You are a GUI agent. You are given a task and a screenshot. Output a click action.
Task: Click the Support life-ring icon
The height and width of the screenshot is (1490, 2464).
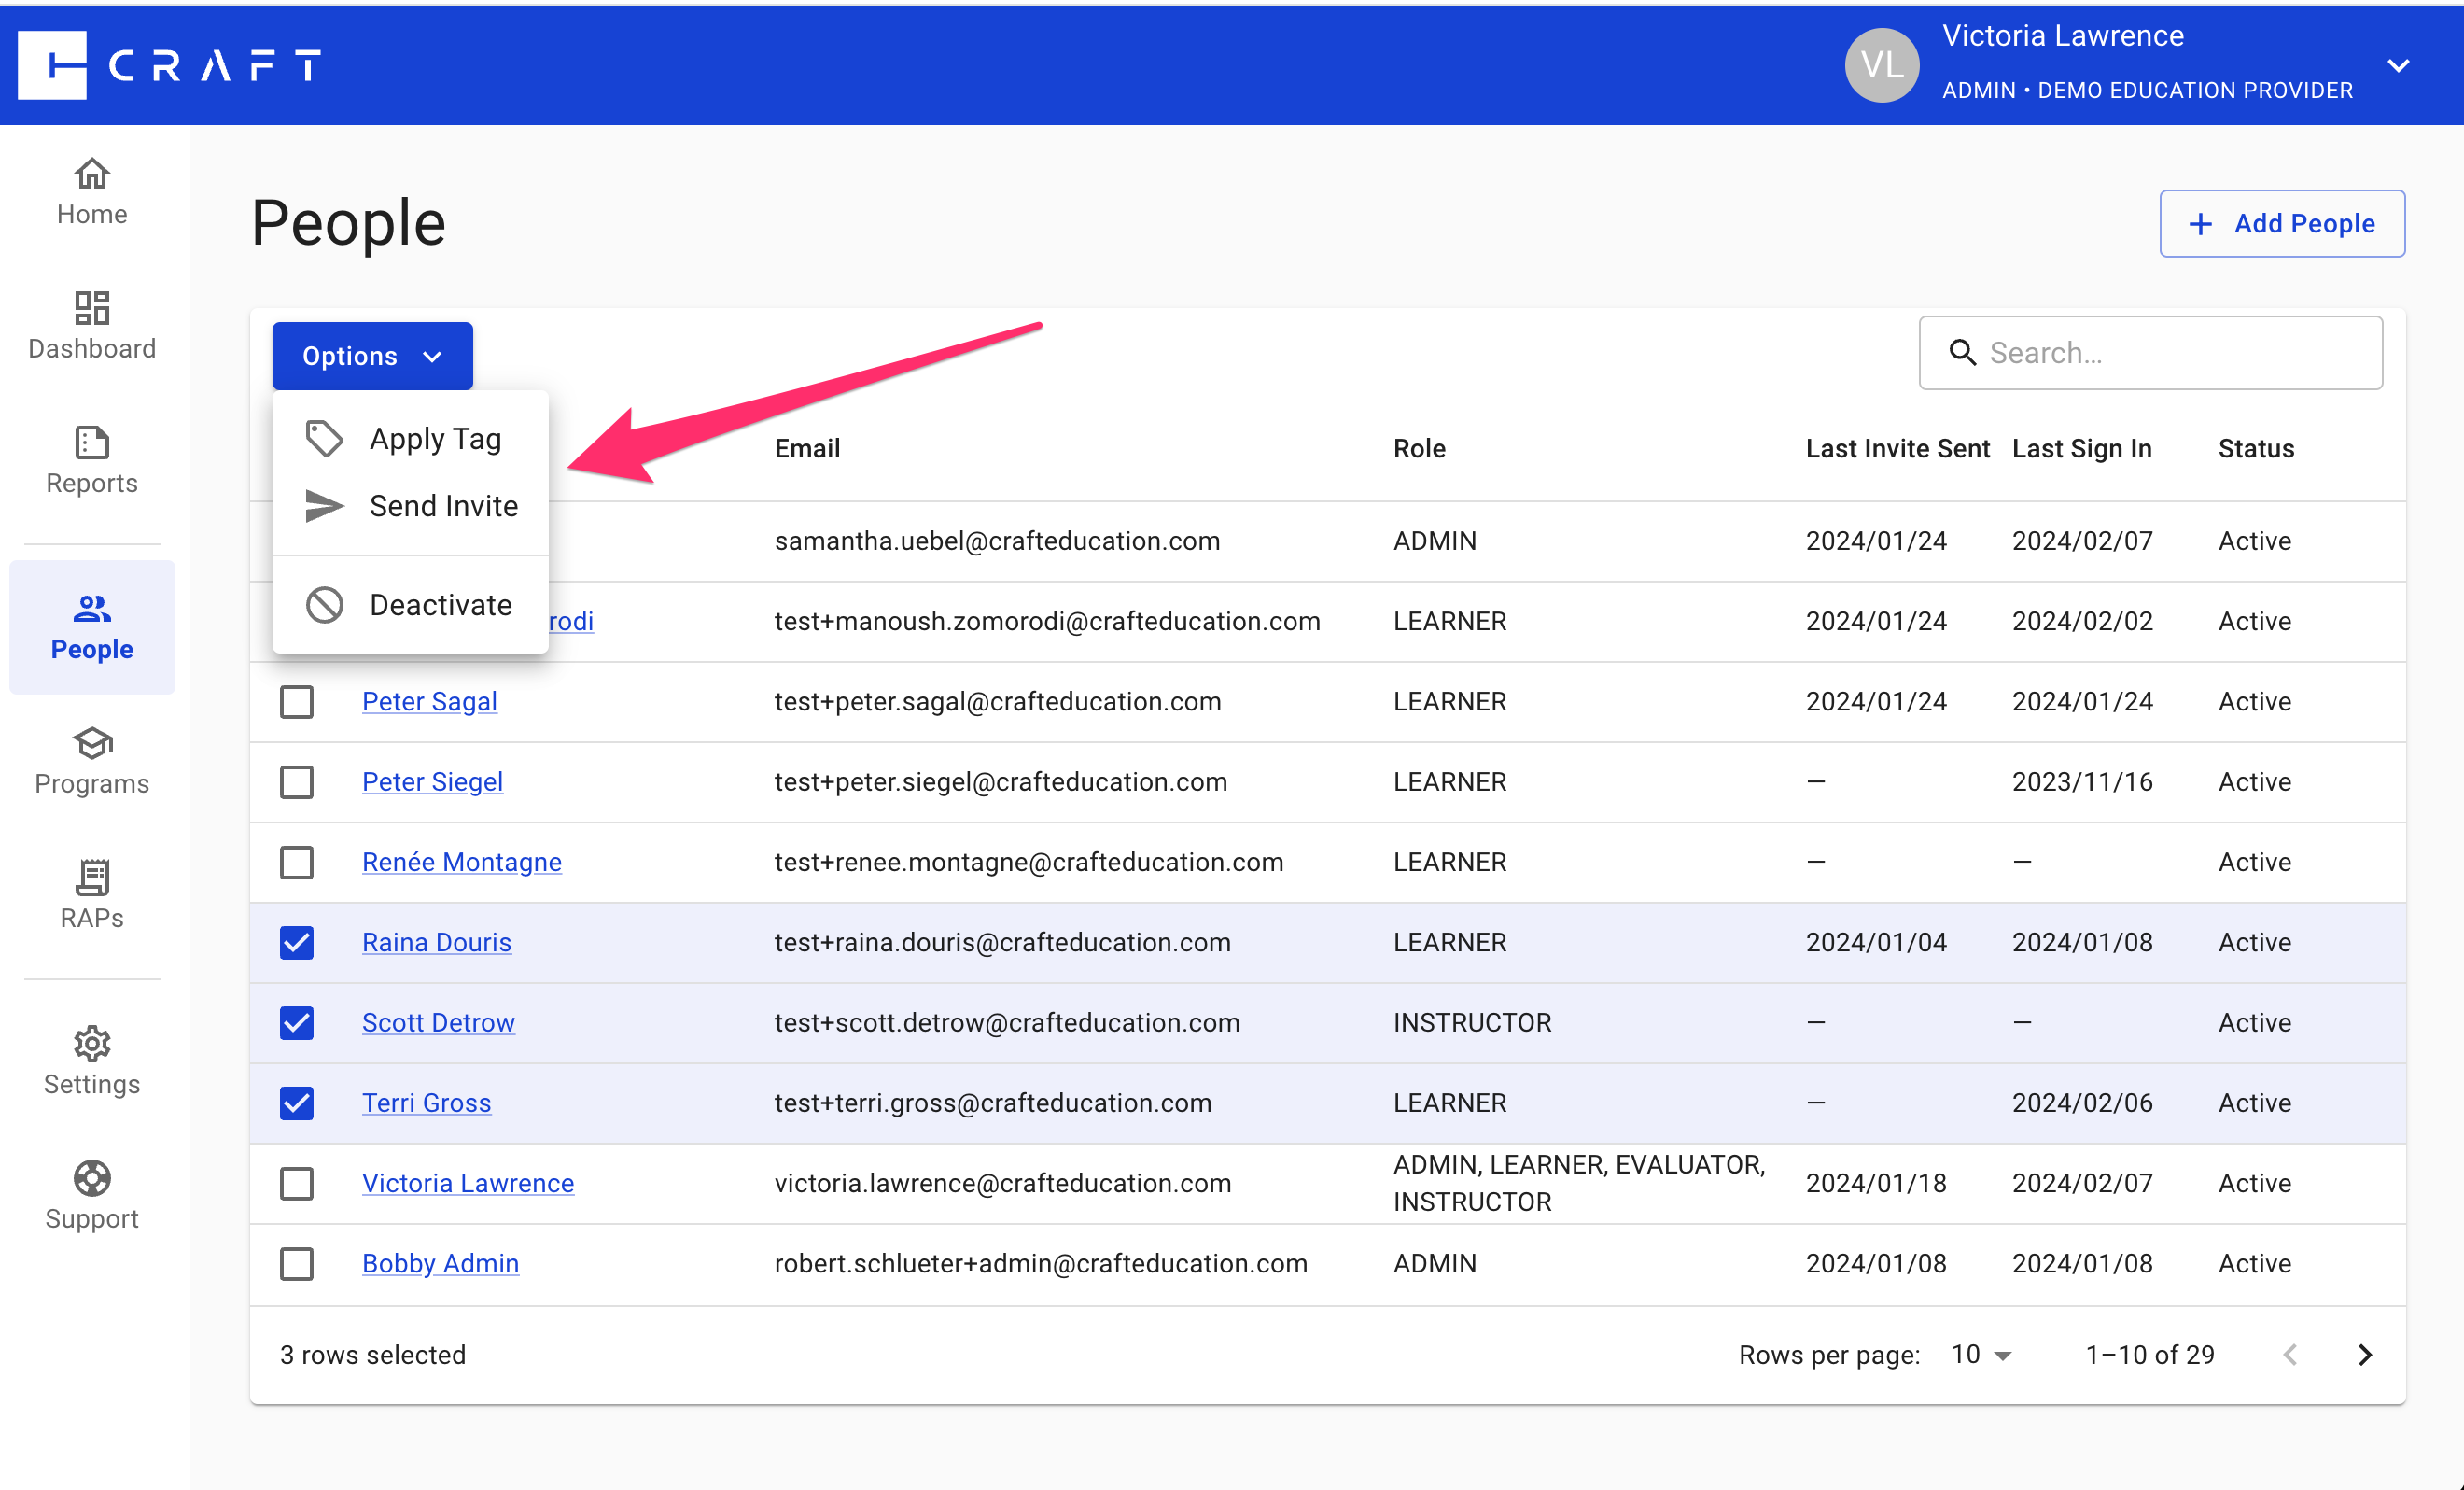pyautogui.click(x=91, y=1179)
